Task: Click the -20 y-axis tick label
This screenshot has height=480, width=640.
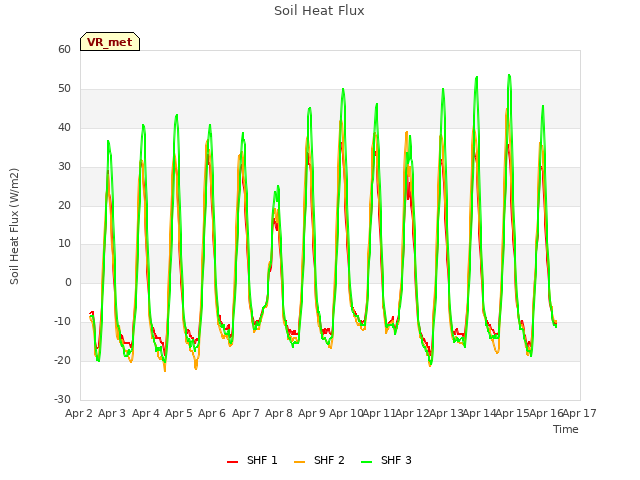Action: click(63, 360)
